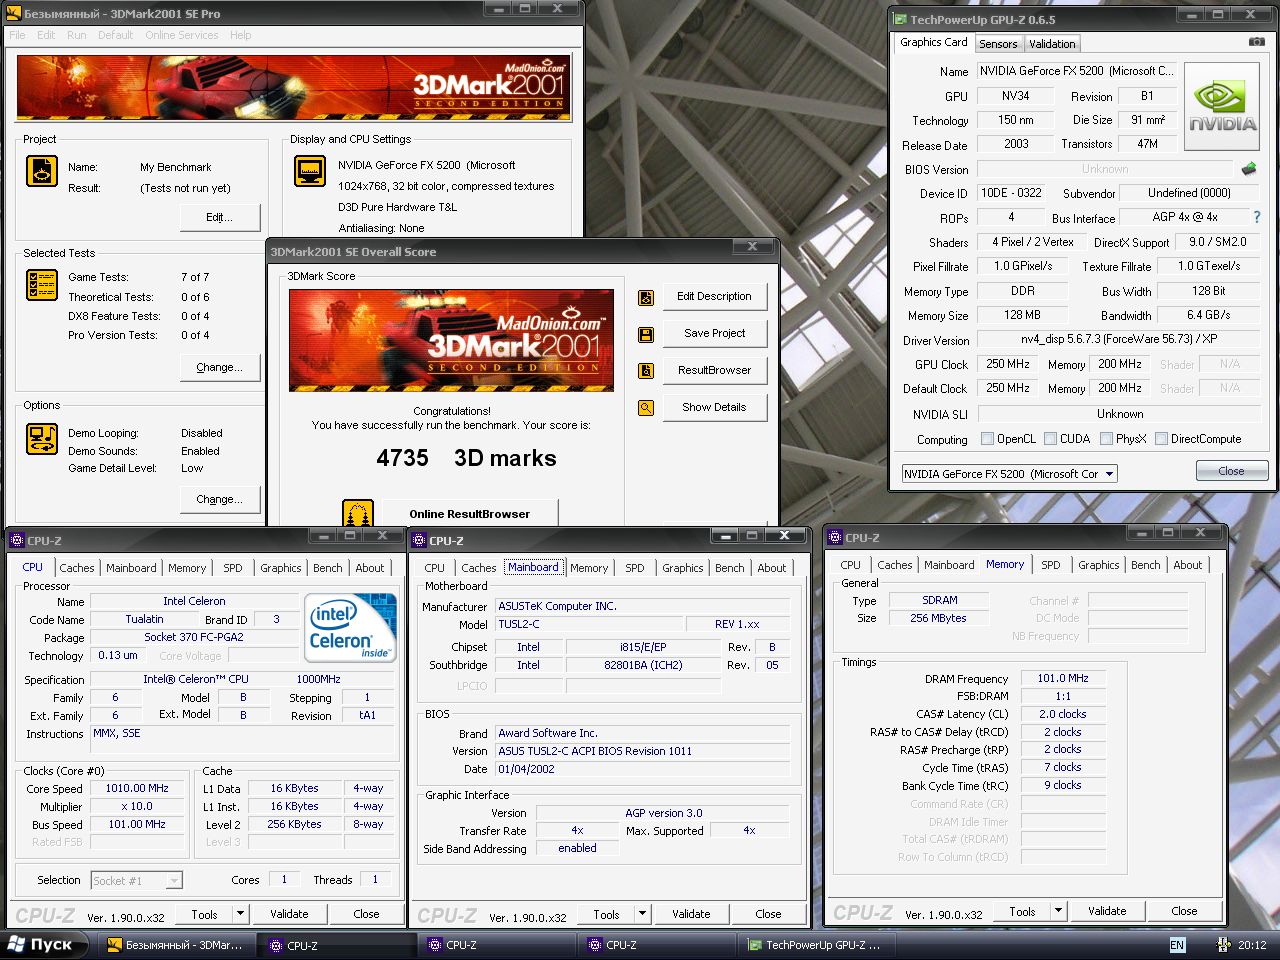Expand Tools dropdown arrow in CPU-Z memory window
This screenshot has width=1280, height=960.
[1058, 911]
